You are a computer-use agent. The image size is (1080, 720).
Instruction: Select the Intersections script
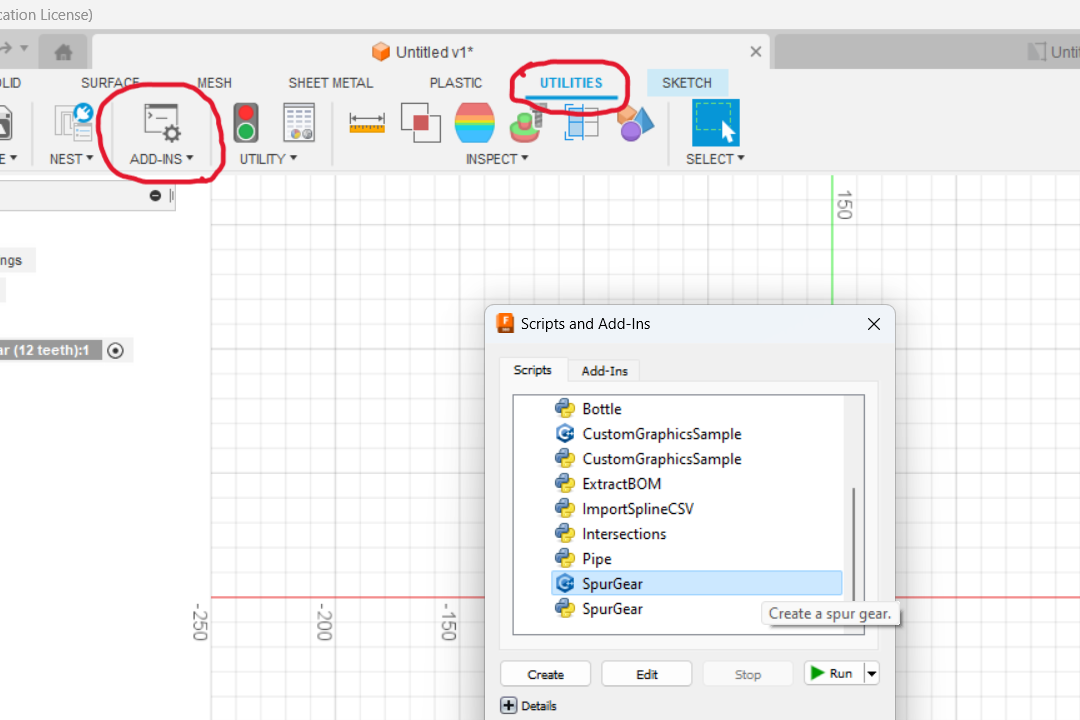click(x=624, y=533)
